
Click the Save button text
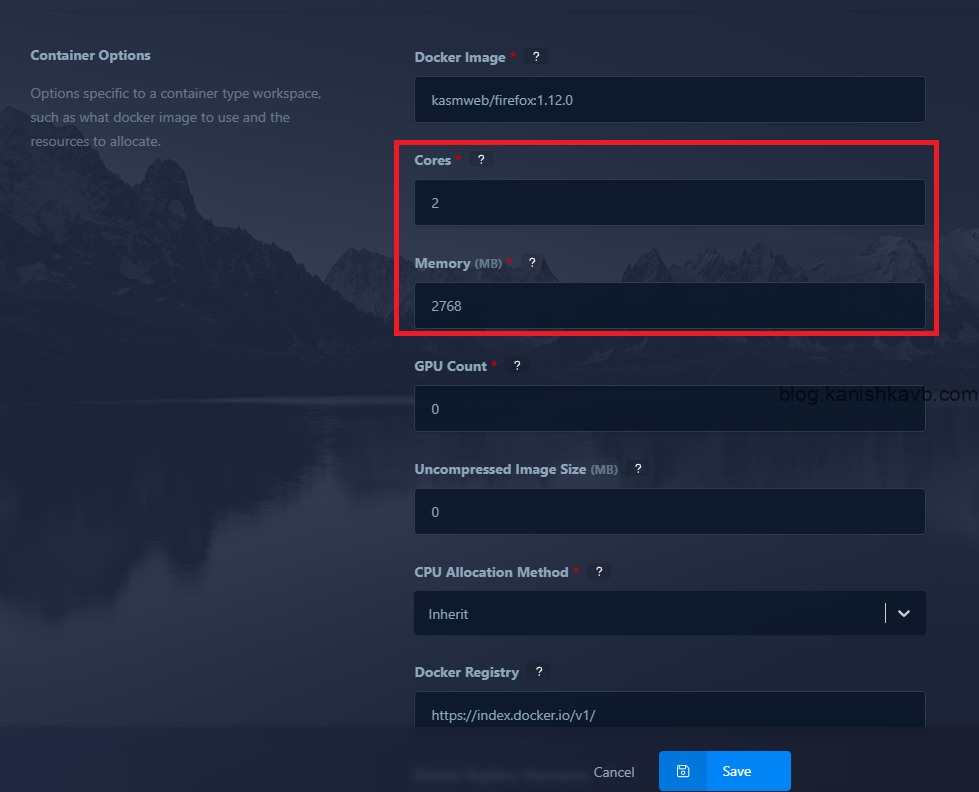point(737,771)
